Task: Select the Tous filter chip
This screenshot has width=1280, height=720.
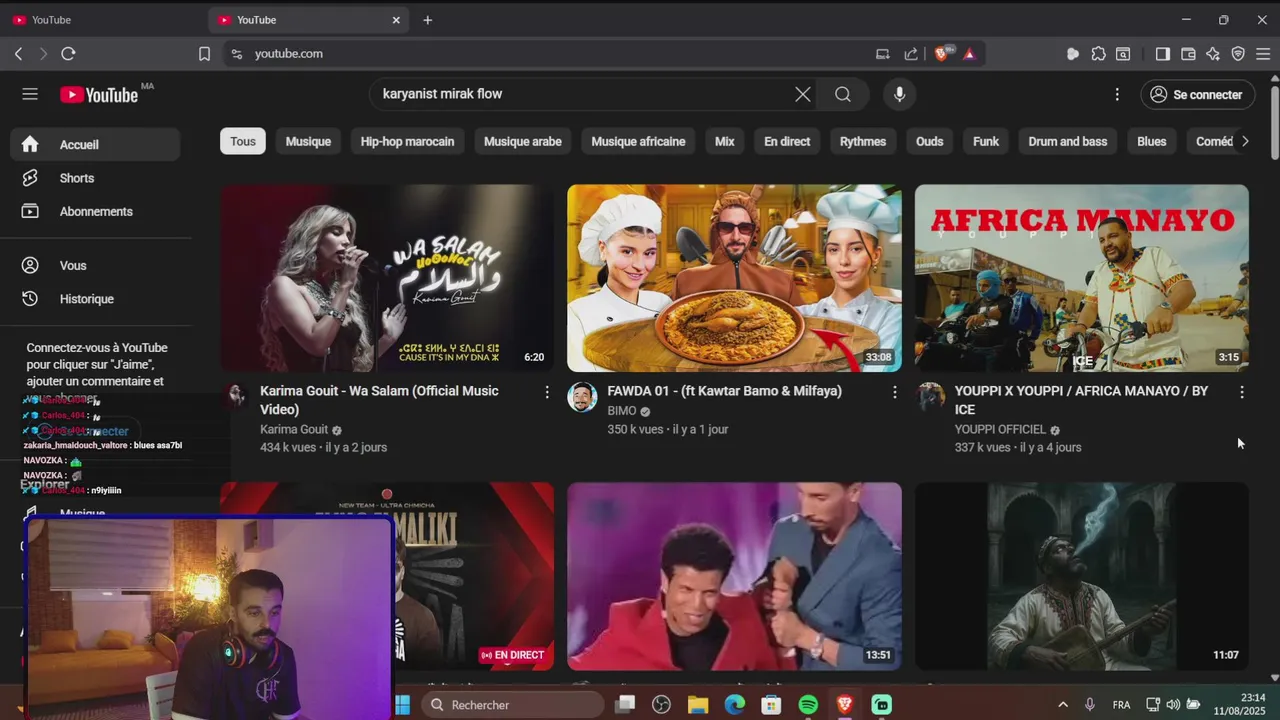Action: pos(243,141)
